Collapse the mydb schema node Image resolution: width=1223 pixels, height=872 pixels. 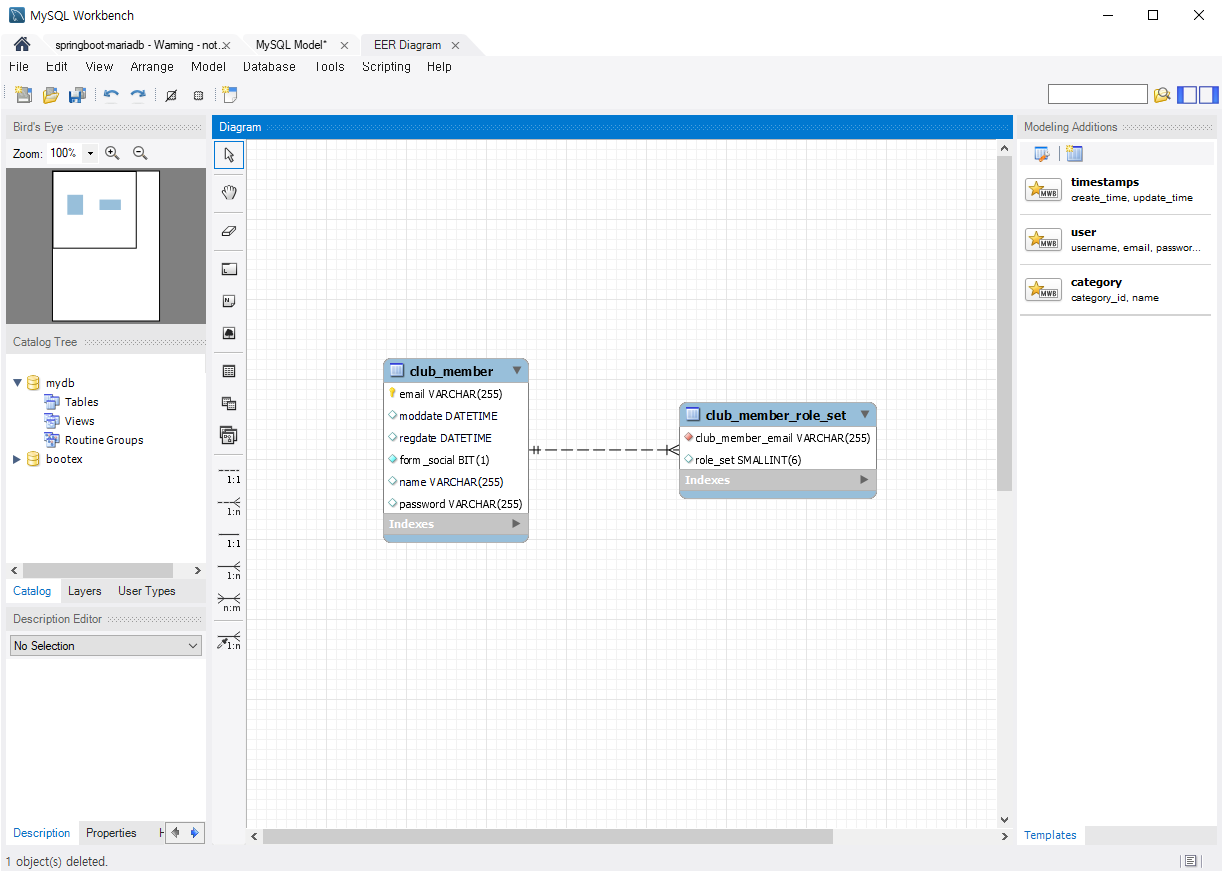pyautogui.click(x=18, y=383)
